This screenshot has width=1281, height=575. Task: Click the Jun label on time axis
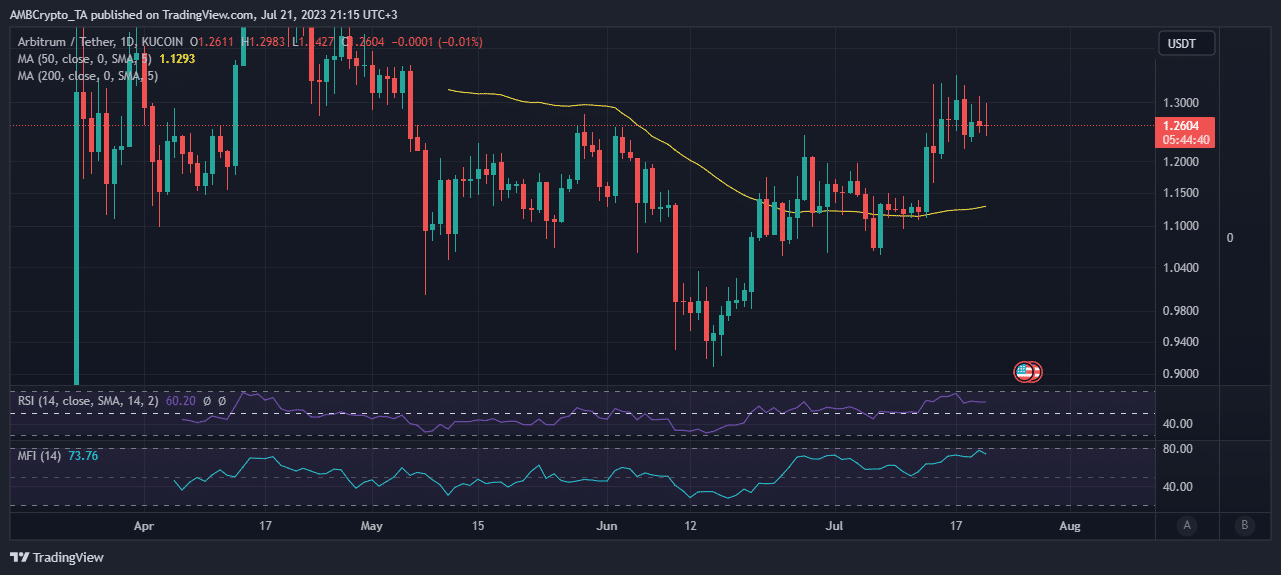(605, 525)
